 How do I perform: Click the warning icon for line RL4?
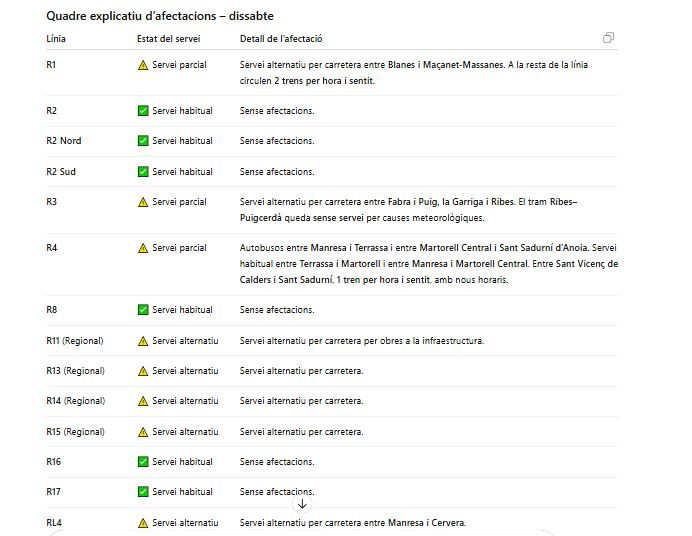[143, 523]
